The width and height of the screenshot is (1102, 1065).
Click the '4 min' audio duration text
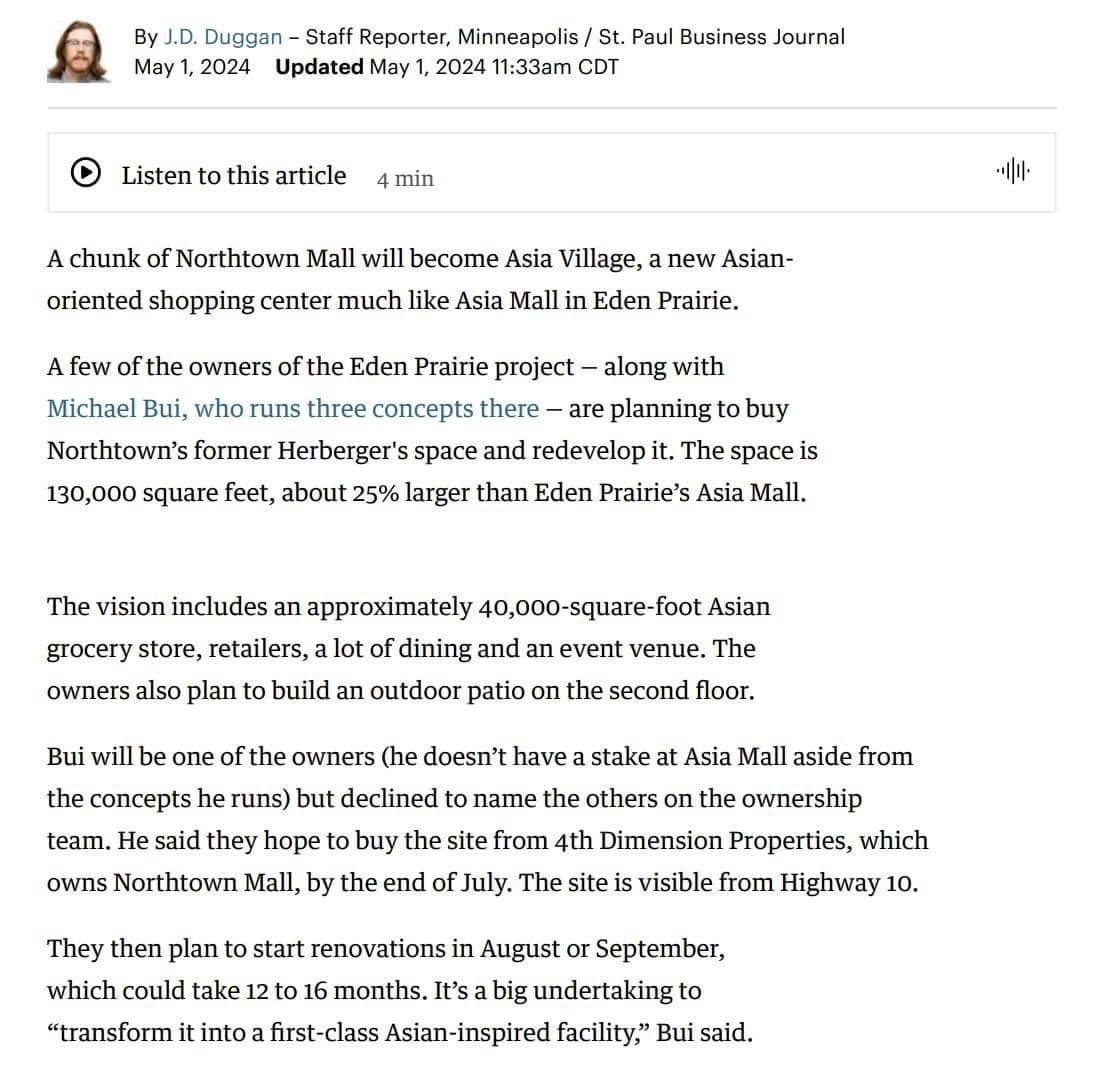pos(406,179)
